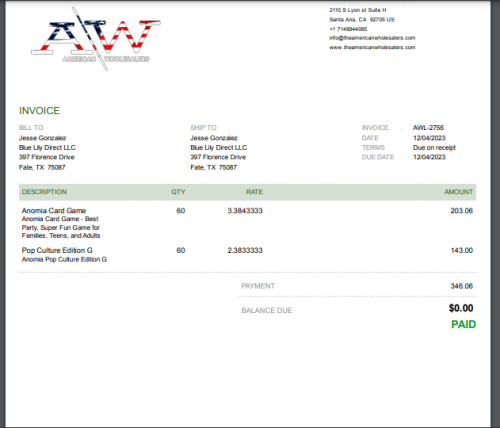Click the SHIP TO label
500x428 pixels.
[203, 128]
